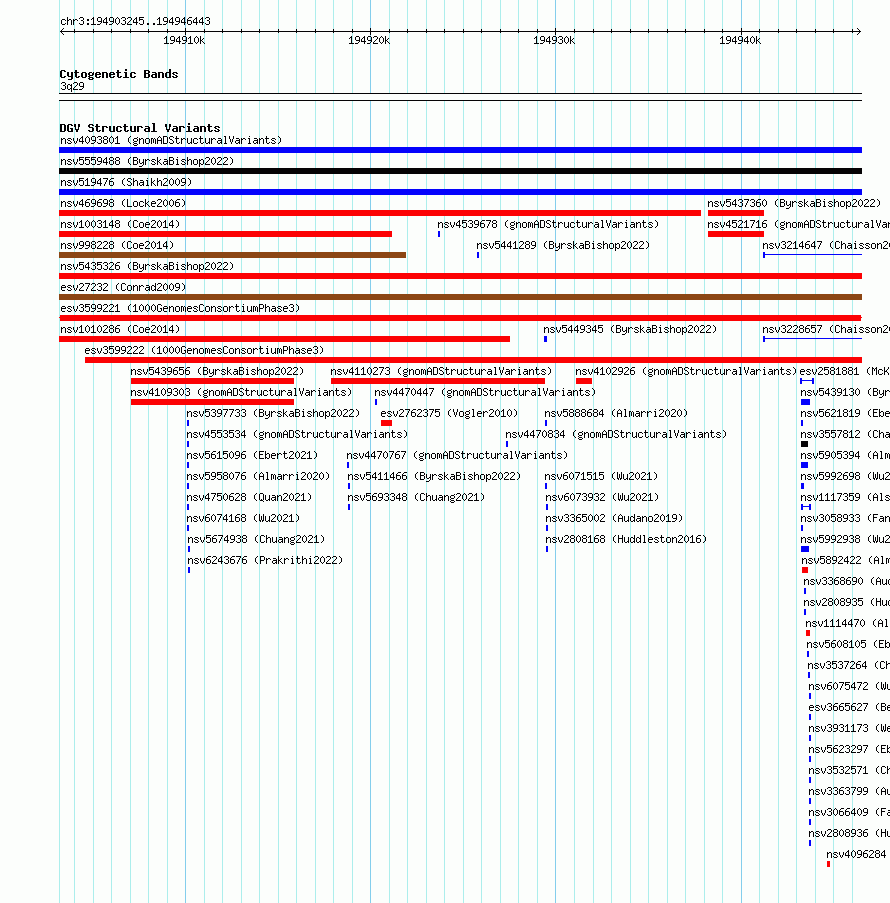
Task: Open the nsv5449345 ByrskaBishop2022 label
Action: click(630, 329)
